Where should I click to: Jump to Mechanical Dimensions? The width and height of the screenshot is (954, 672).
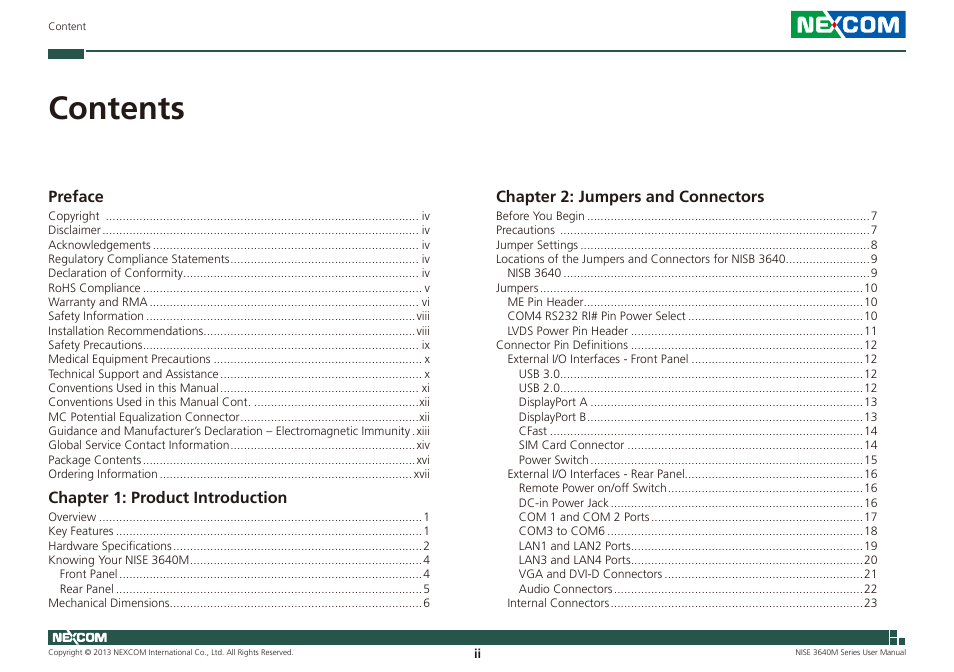click(x=239, y=603)
